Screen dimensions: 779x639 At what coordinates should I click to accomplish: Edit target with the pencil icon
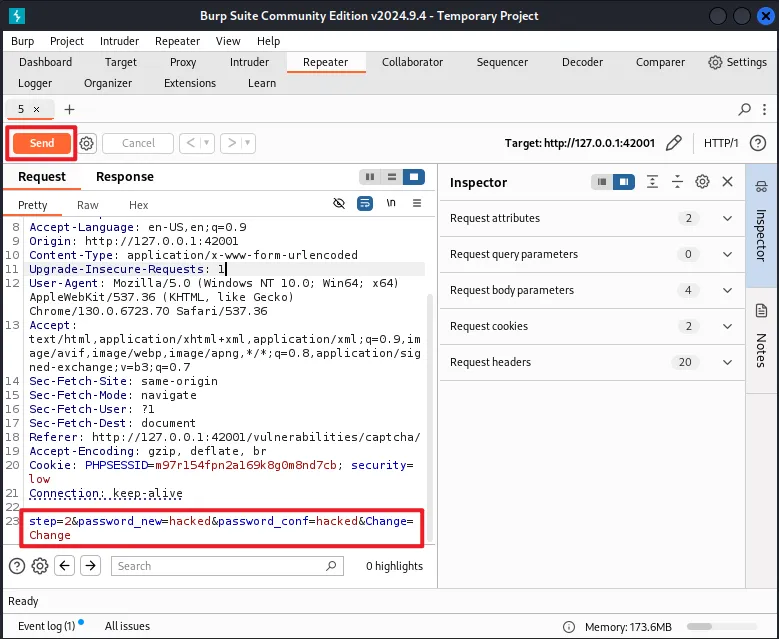coord(674,143)
